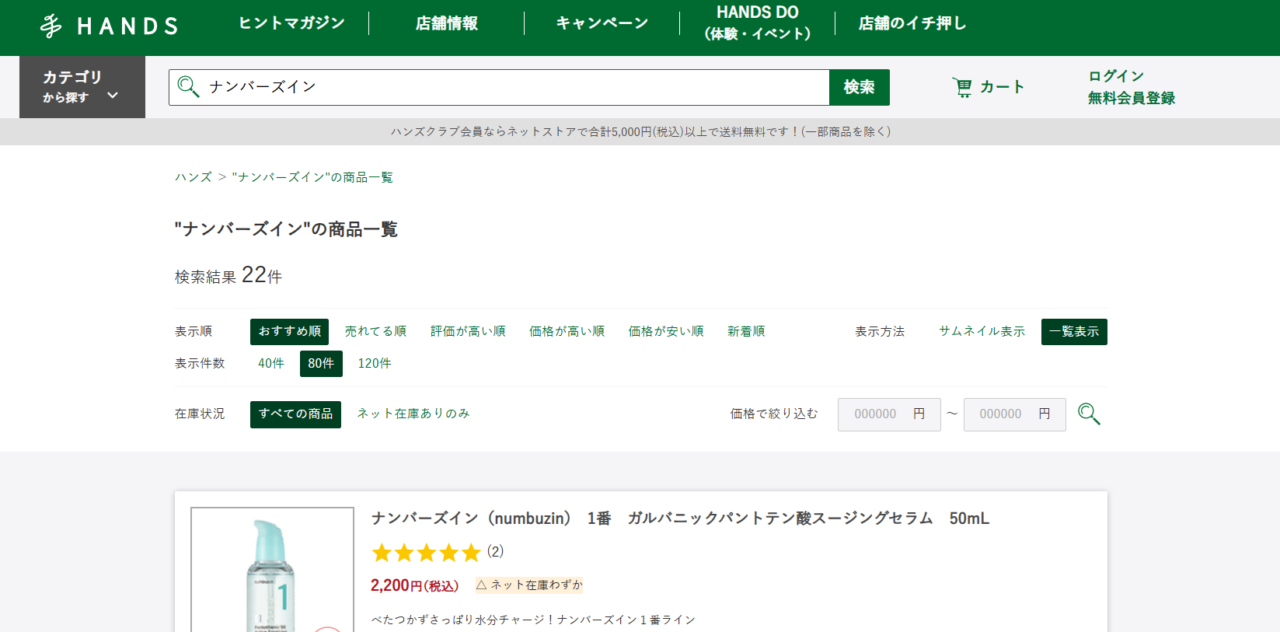Image resolution: width=1280 pixels, height=632 pixels.
Task: Show 80件 per page
Action: [321, 364]
